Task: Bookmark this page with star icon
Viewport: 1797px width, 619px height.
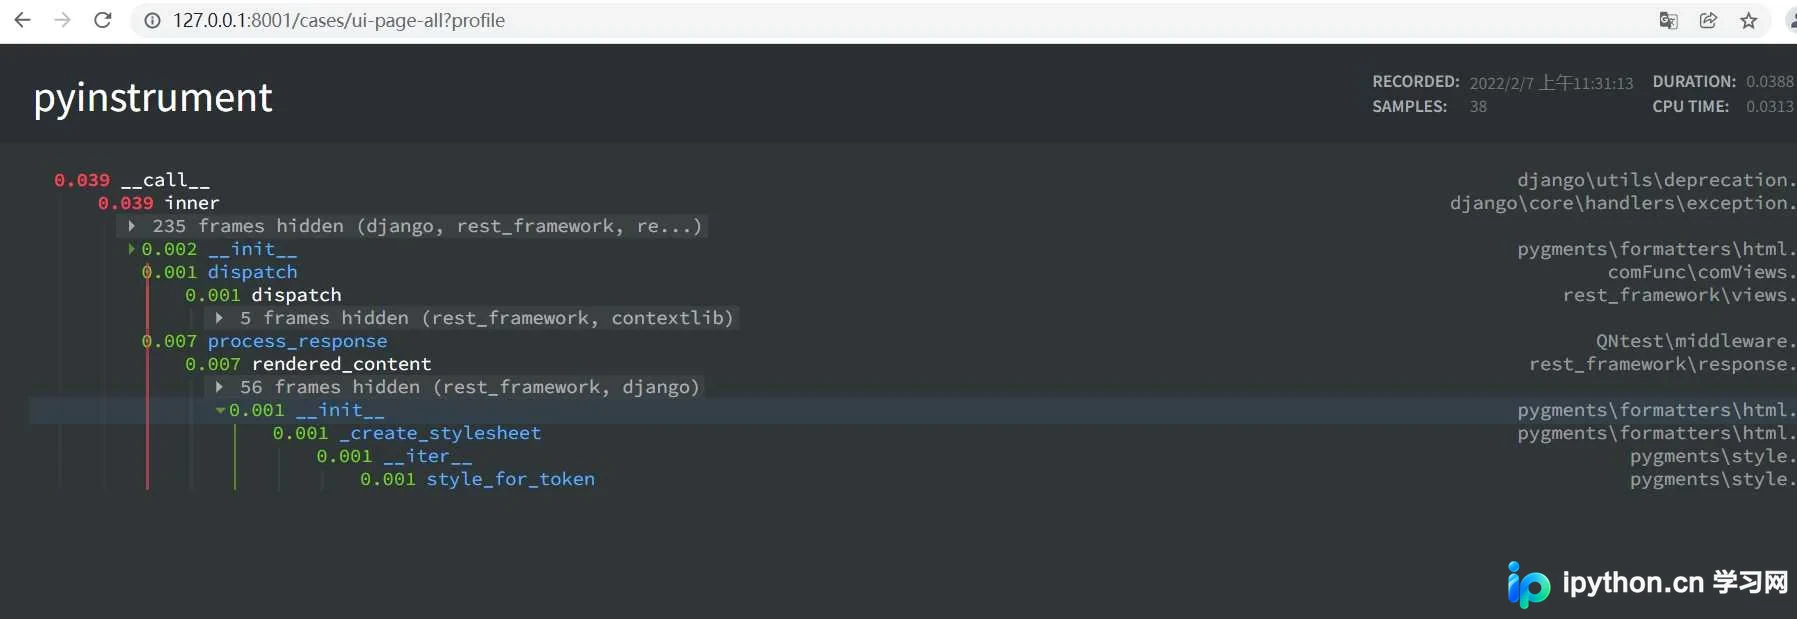Action: (1748, 20)
